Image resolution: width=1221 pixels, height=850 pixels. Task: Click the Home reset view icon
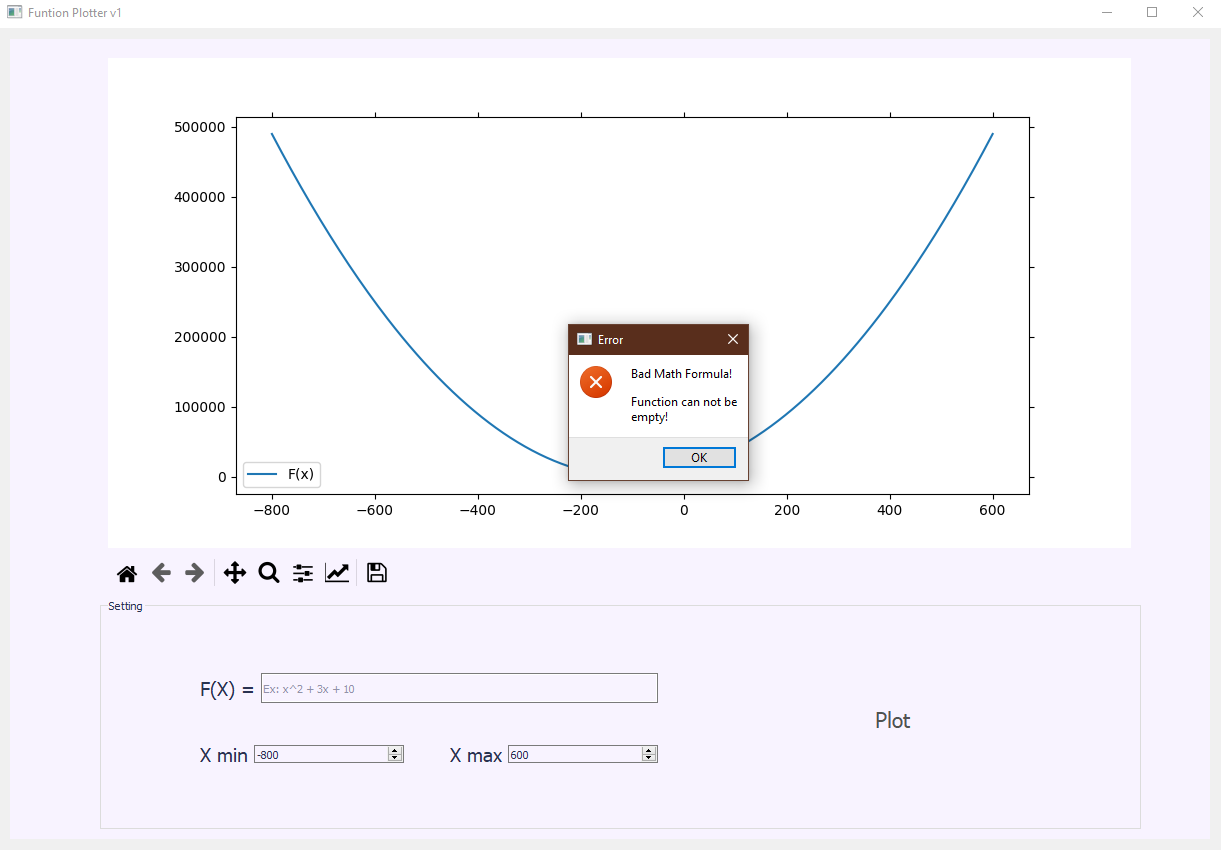pos(127,573)
